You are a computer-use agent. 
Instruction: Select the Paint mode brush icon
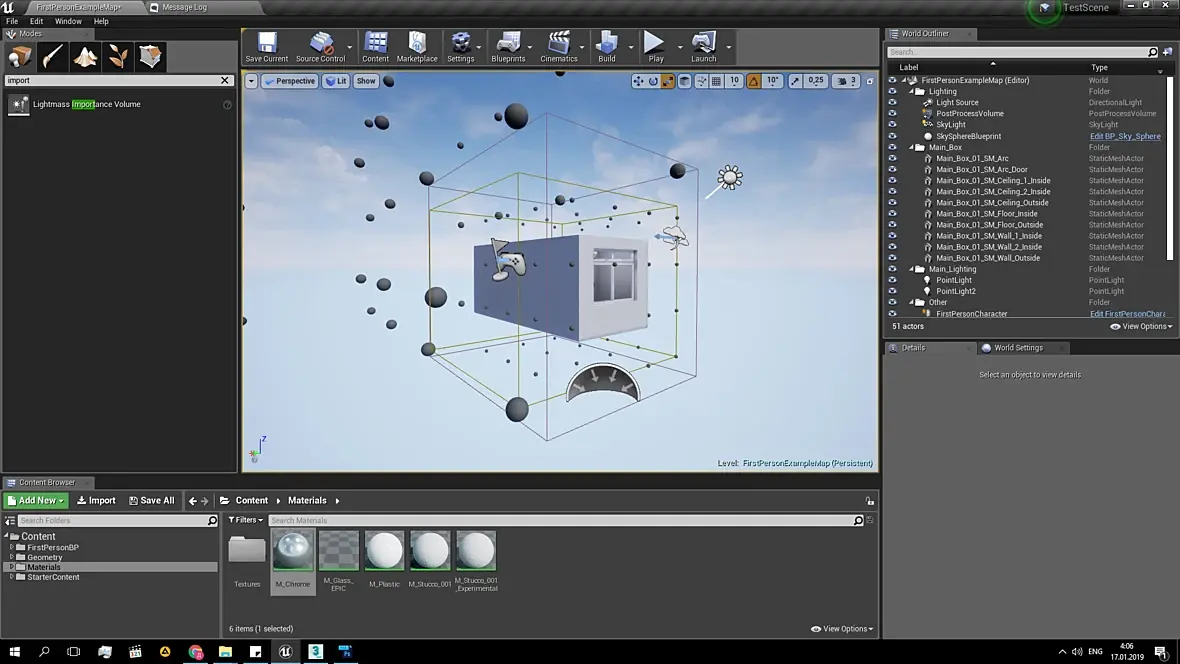click(x=53, y=57)
